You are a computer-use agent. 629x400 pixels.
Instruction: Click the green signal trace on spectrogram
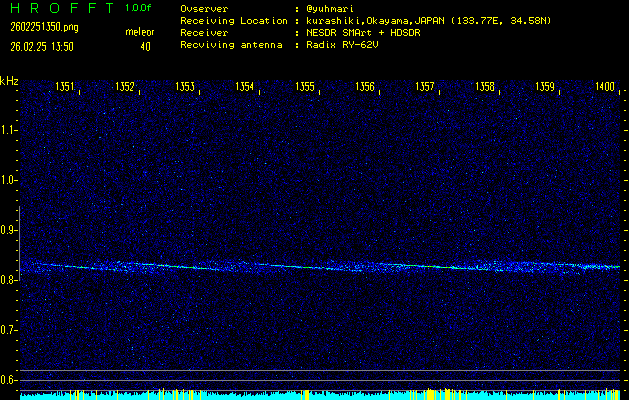tap(300, 268)
